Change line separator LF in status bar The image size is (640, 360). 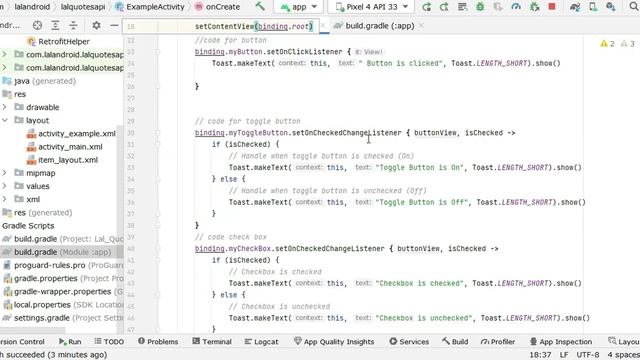tap(564, 355)
